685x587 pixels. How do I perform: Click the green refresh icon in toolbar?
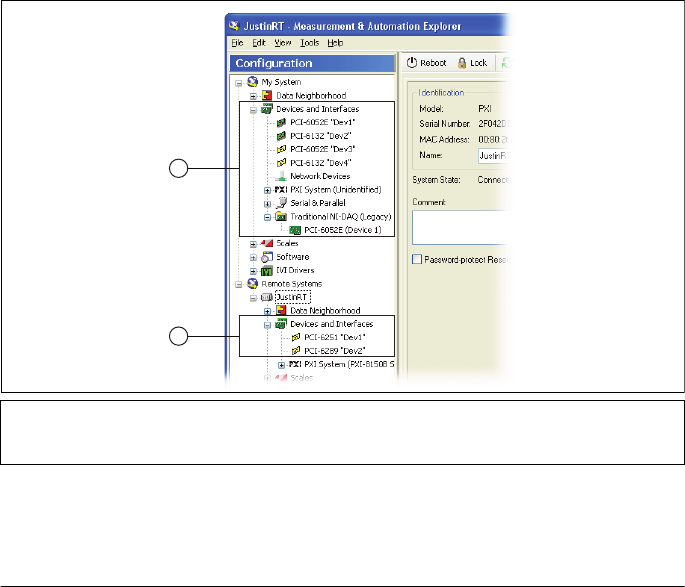tap(506, 63)
